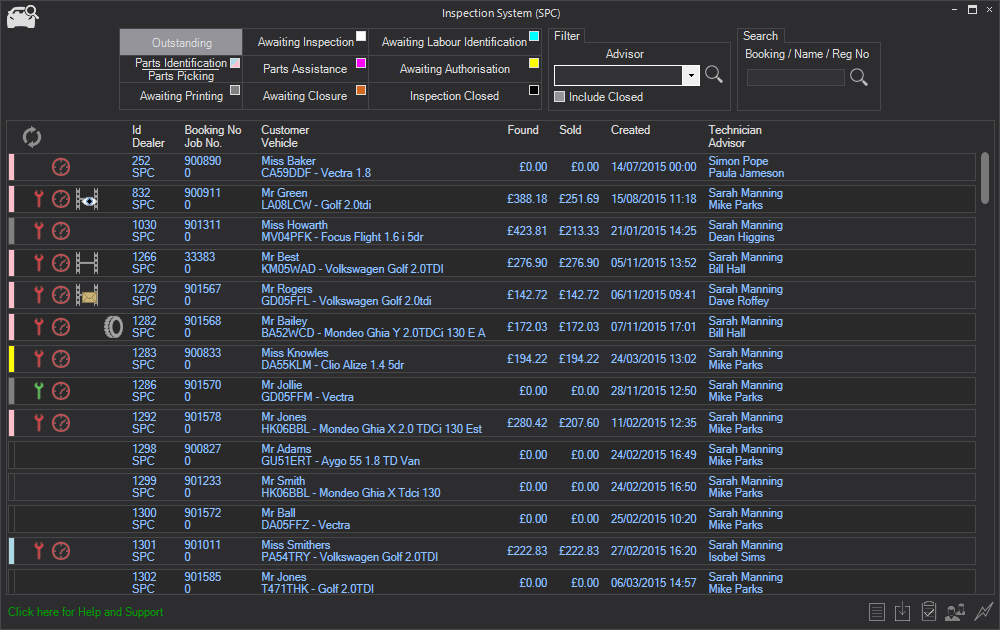Select the Awaiting Authorisation status filter
The image size is (1000, 630).
pos(455,69)
